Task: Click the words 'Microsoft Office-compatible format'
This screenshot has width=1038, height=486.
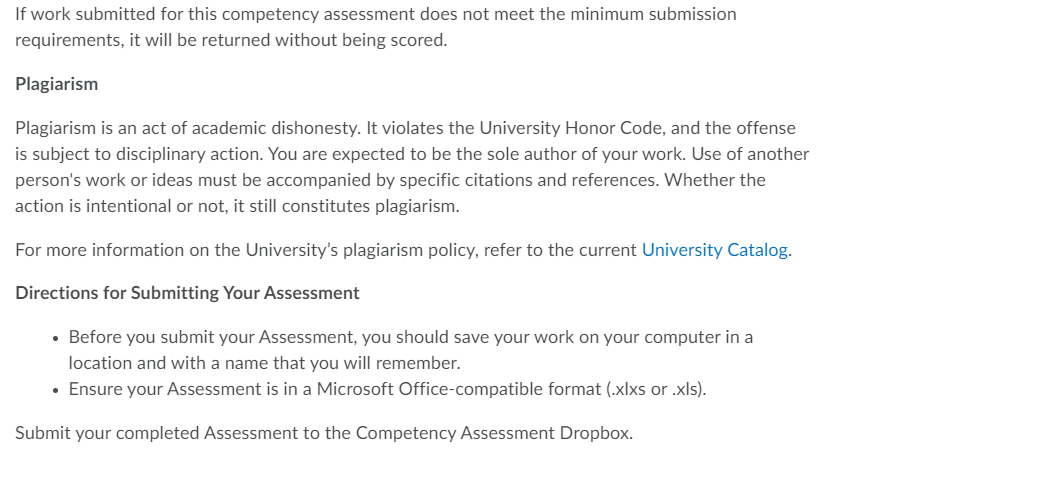Action: (459, 389)
